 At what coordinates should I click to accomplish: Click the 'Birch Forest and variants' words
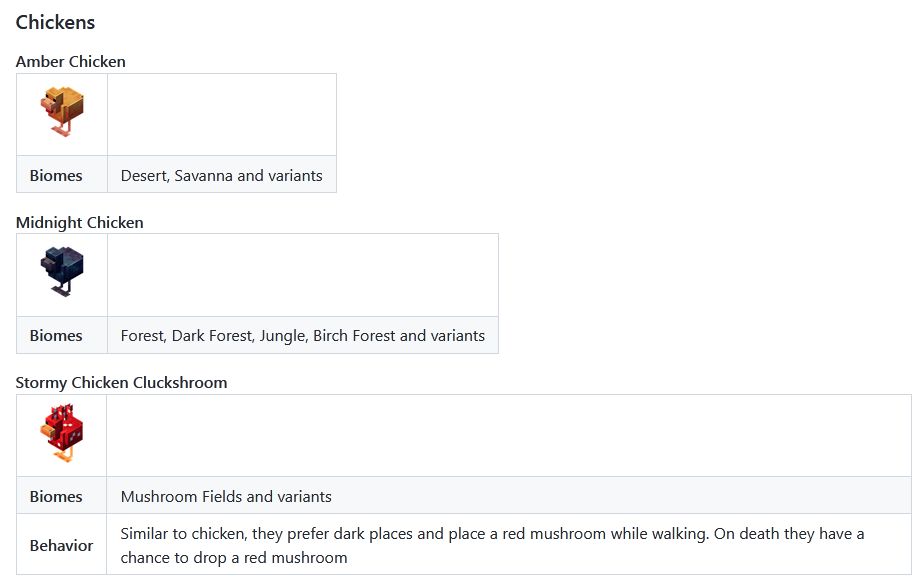(x=399, y=336)
